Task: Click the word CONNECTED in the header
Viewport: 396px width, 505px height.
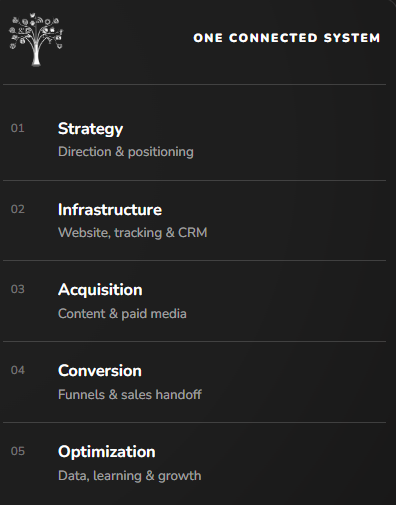Action: [273, 38]
